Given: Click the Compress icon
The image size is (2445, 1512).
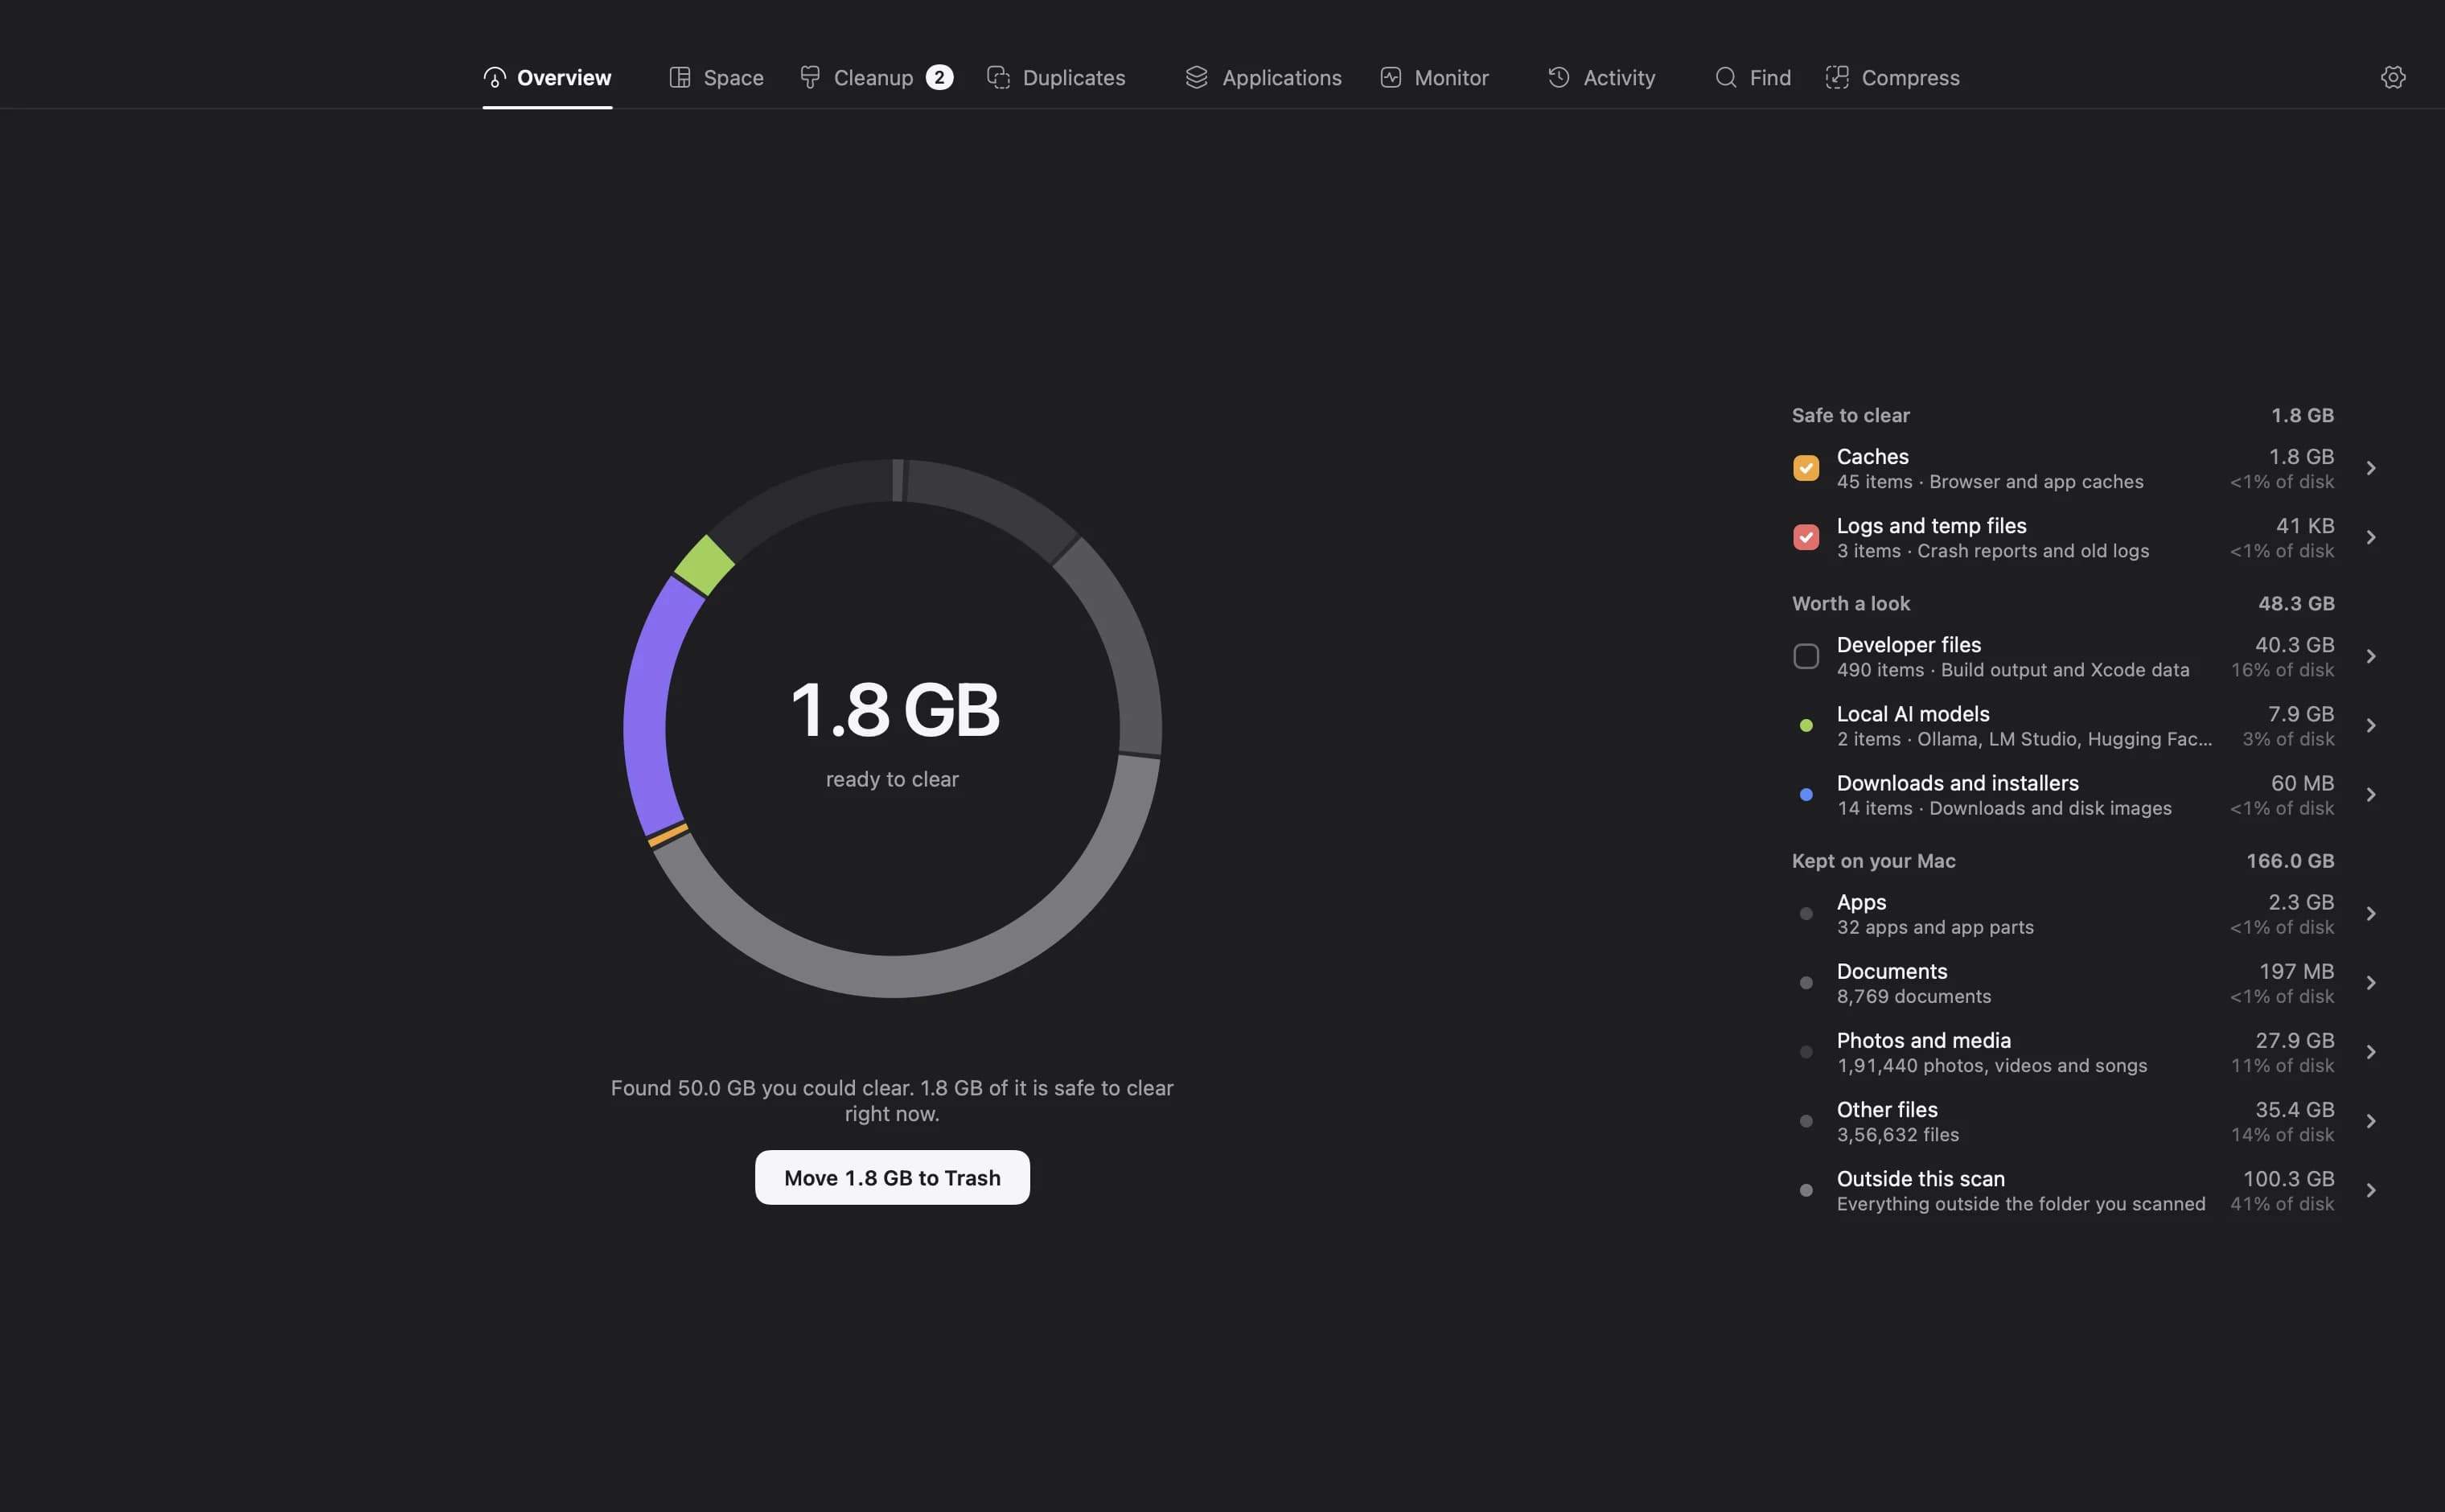Looking at the screenshot, I should (1837, 77).
